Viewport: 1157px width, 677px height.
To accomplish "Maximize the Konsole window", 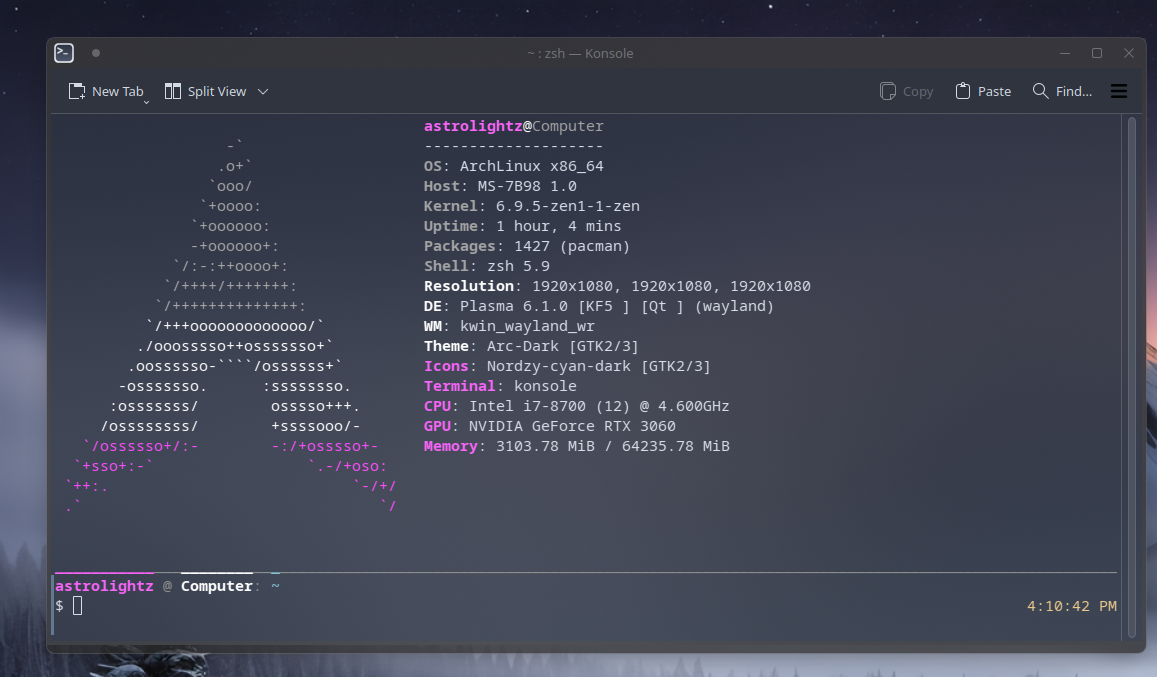I will point(1097,53).
